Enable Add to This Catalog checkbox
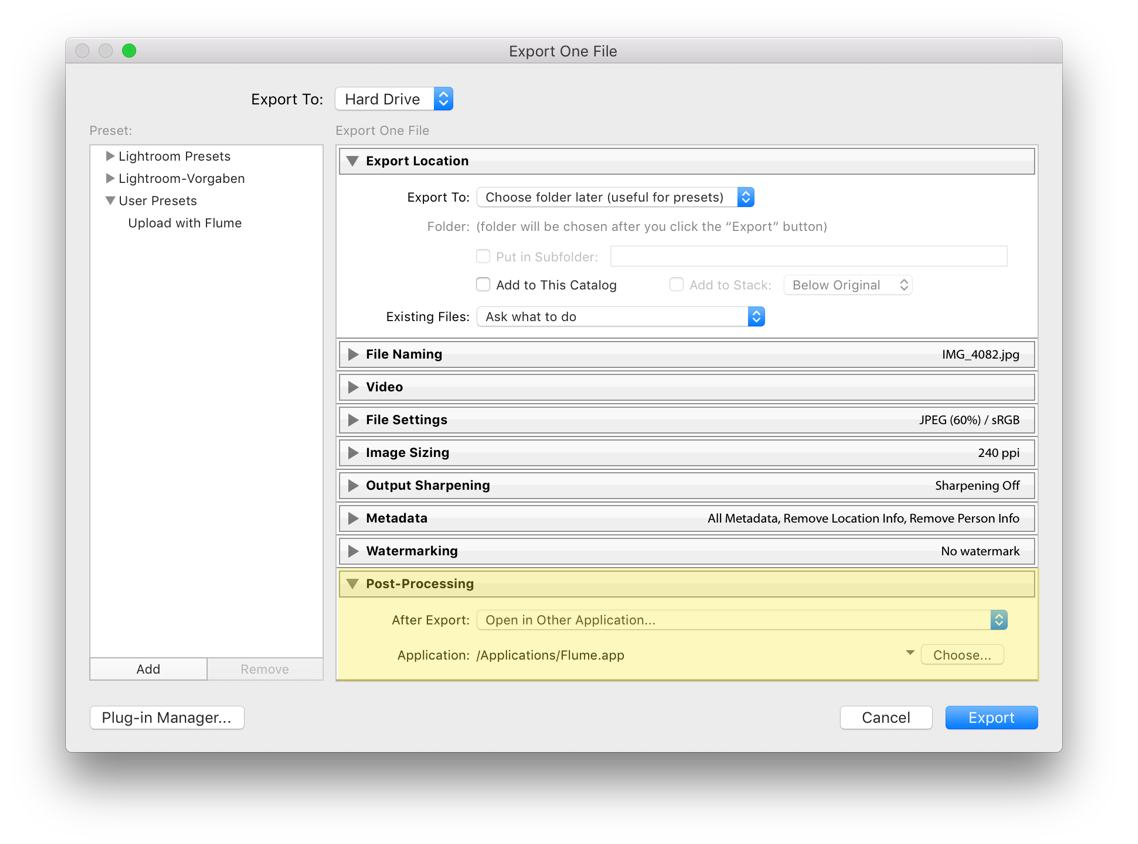The height and width of the screenshot is (844, 1138). click(x=483, y=284)
